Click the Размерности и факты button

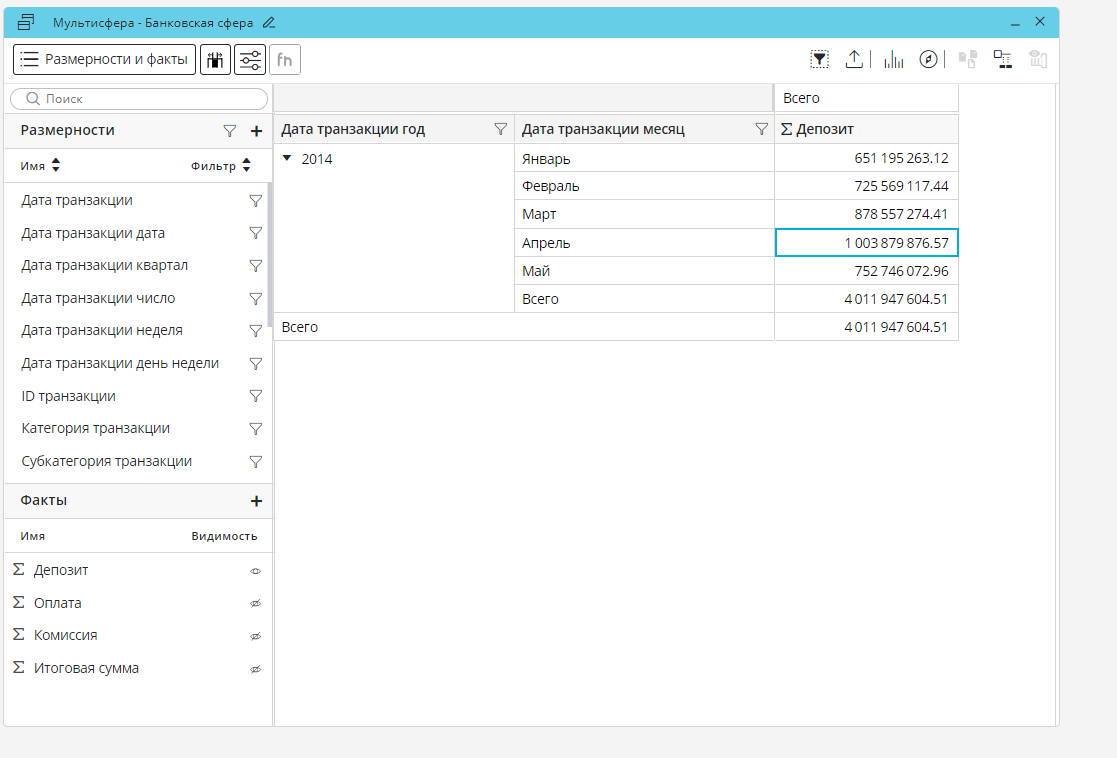(x=104, y=60)
